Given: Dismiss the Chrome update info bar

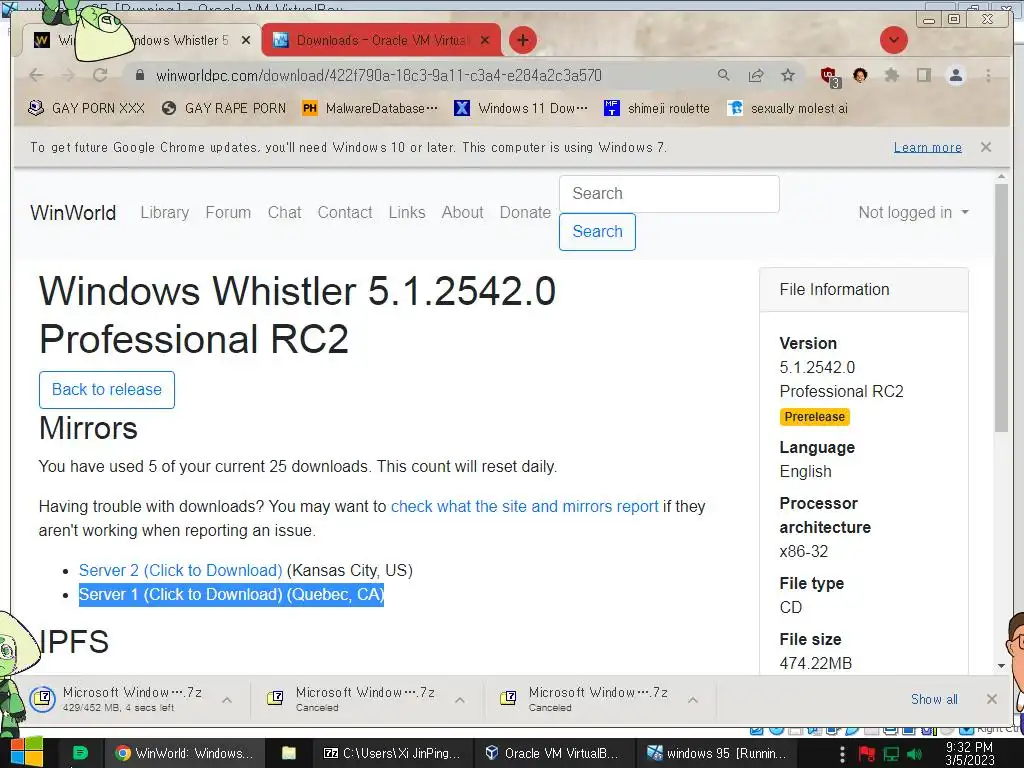Looking at the screenshot, I should pos(986,147).
